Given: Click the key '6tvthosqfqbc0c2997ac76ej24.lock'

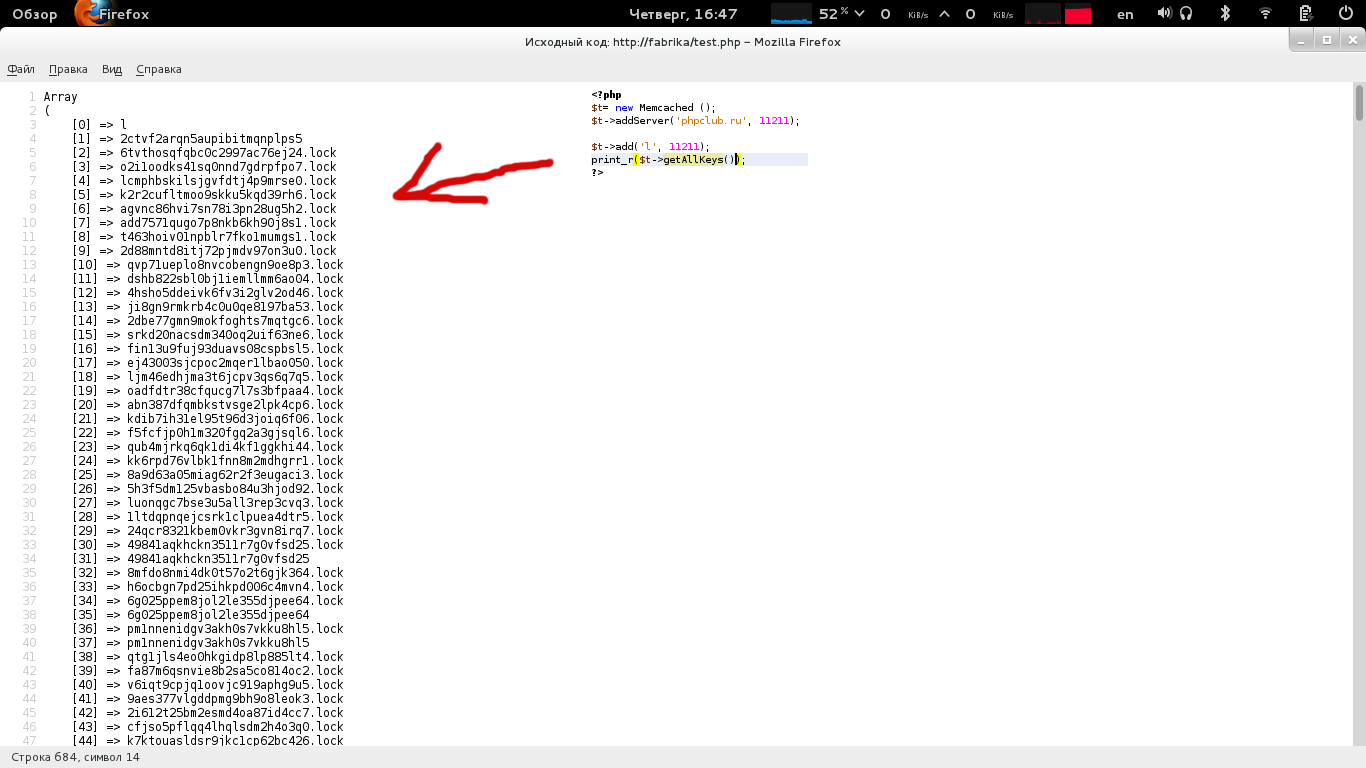Looking at the screenshot, I should click(x=228, y=153).
